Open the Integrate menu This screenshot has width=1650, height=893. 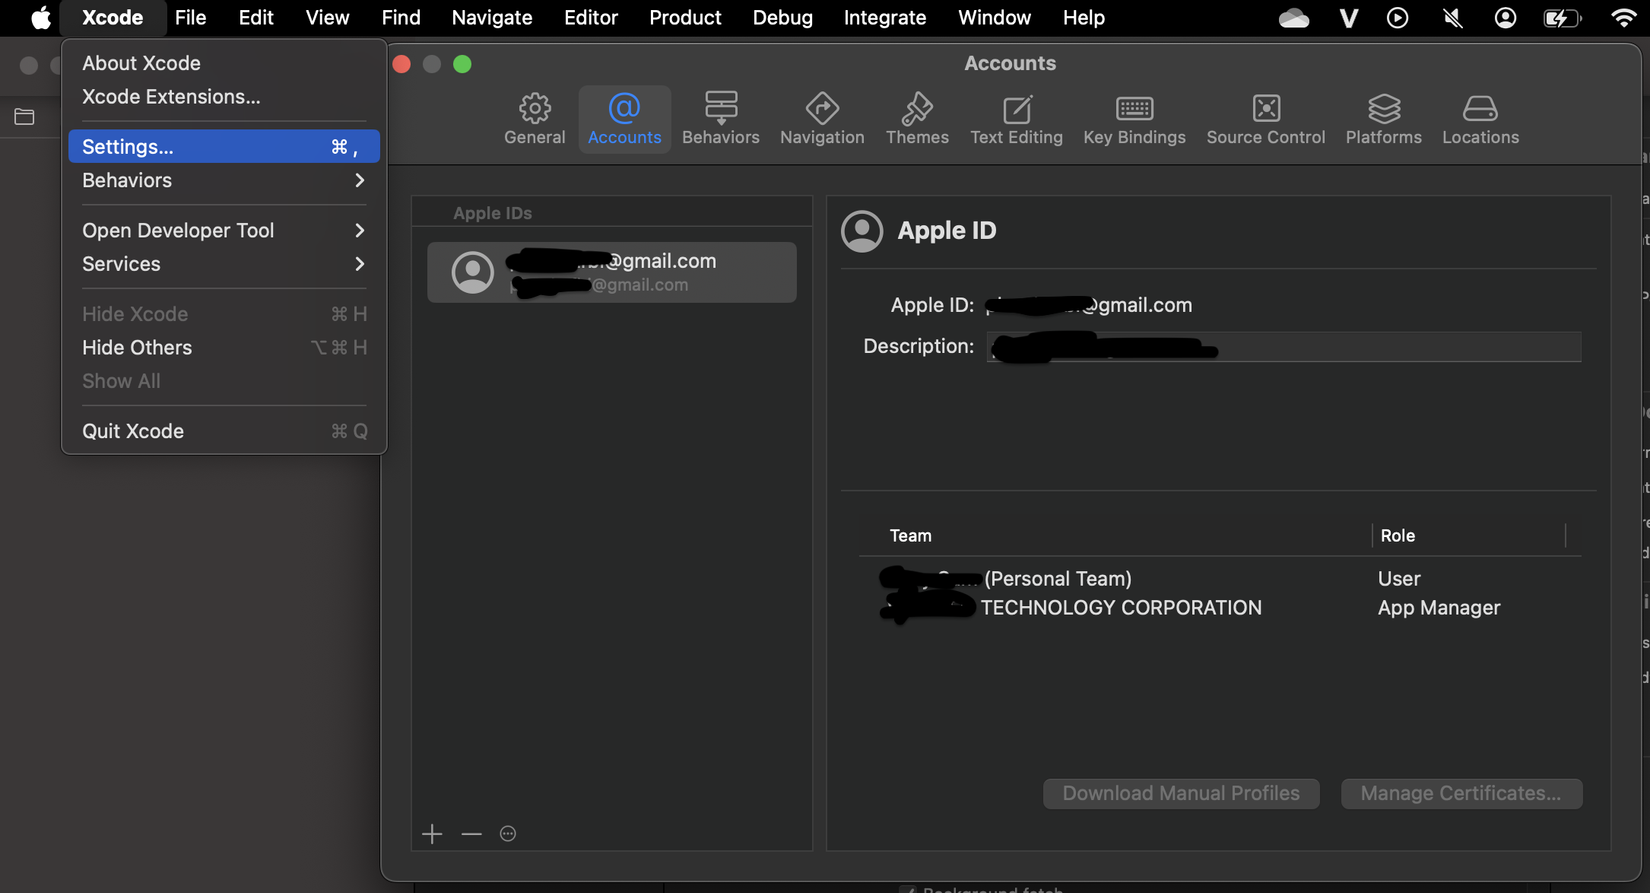point(885,18)
